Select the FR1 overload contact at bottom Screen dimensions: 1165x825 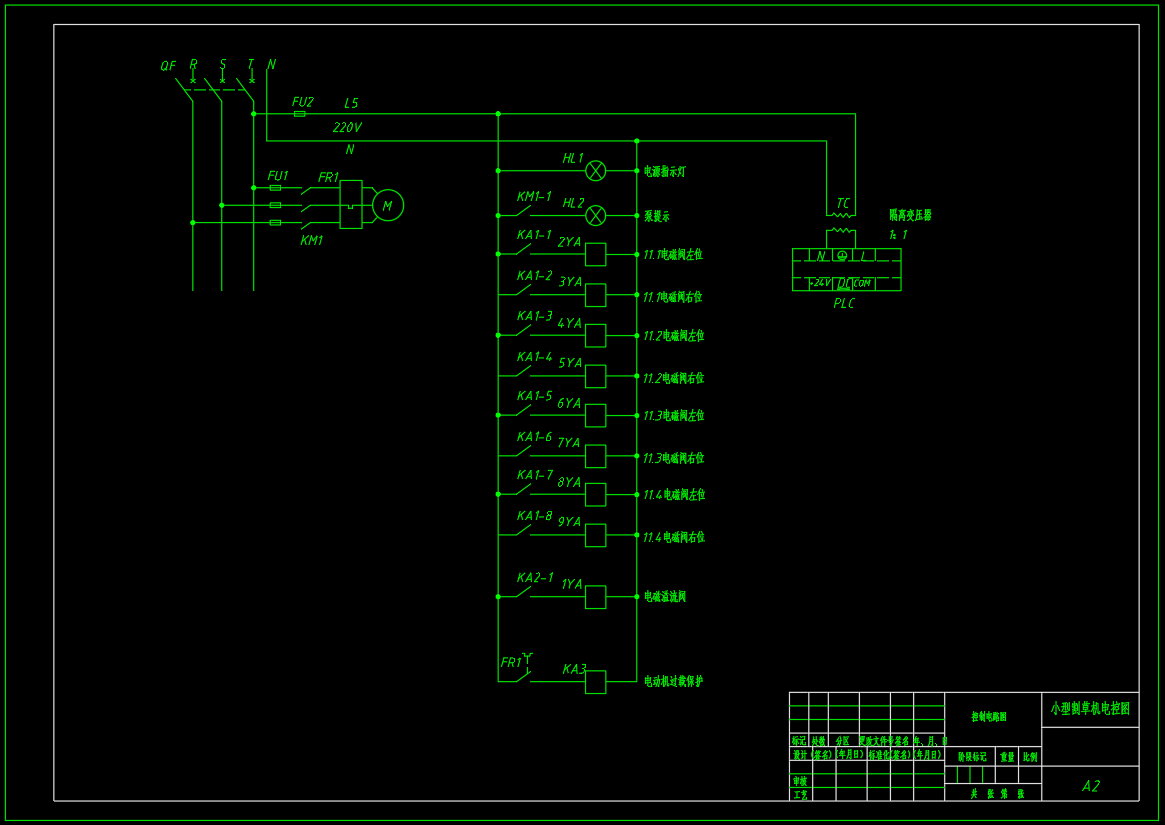pyautogui.click(x=524, y=668)
